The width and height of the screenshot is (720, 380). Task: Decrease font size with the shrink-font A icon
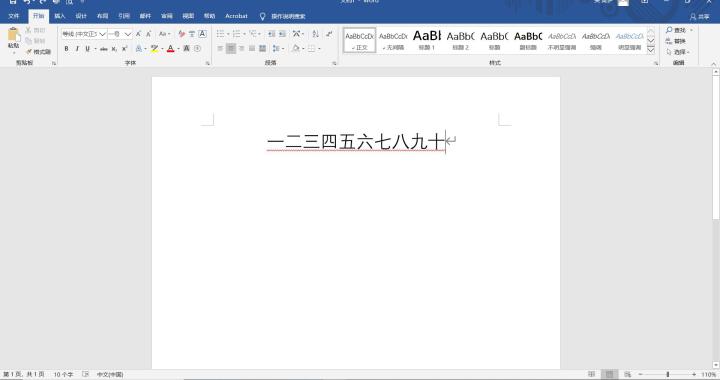click(148, 34)
